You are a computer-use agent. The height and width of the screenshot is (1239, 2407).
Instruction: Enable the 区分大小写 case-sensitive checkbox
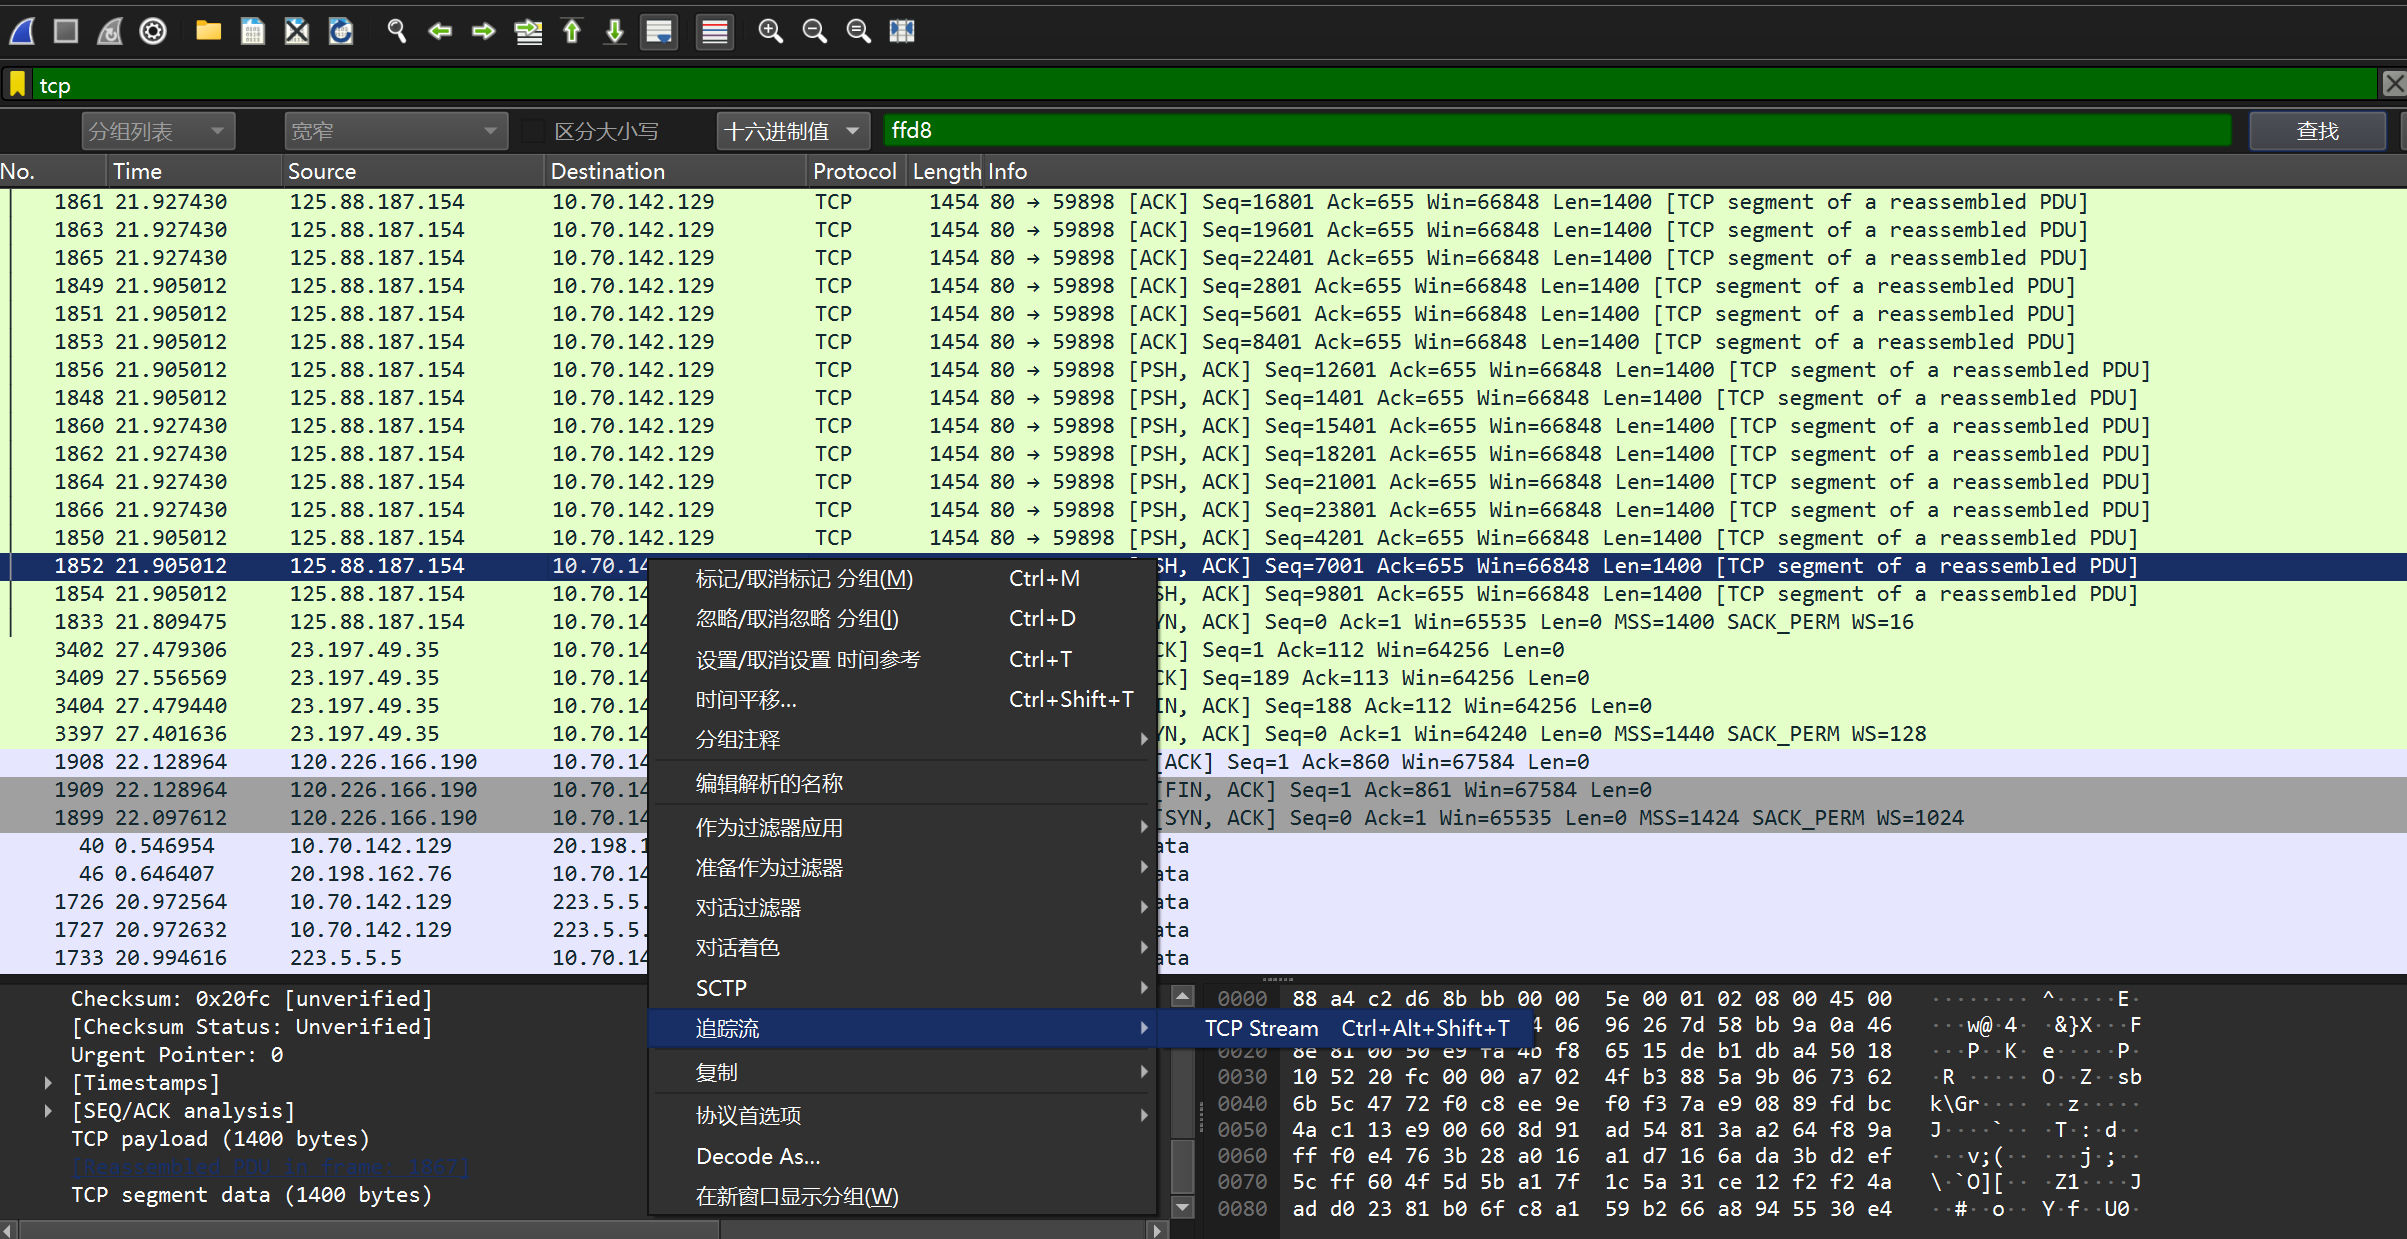coord(534,131)
